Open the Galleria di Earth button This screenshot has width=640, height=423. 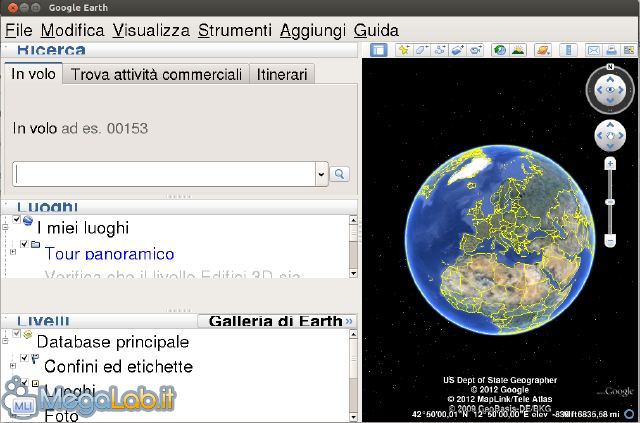tap(277, 321)
